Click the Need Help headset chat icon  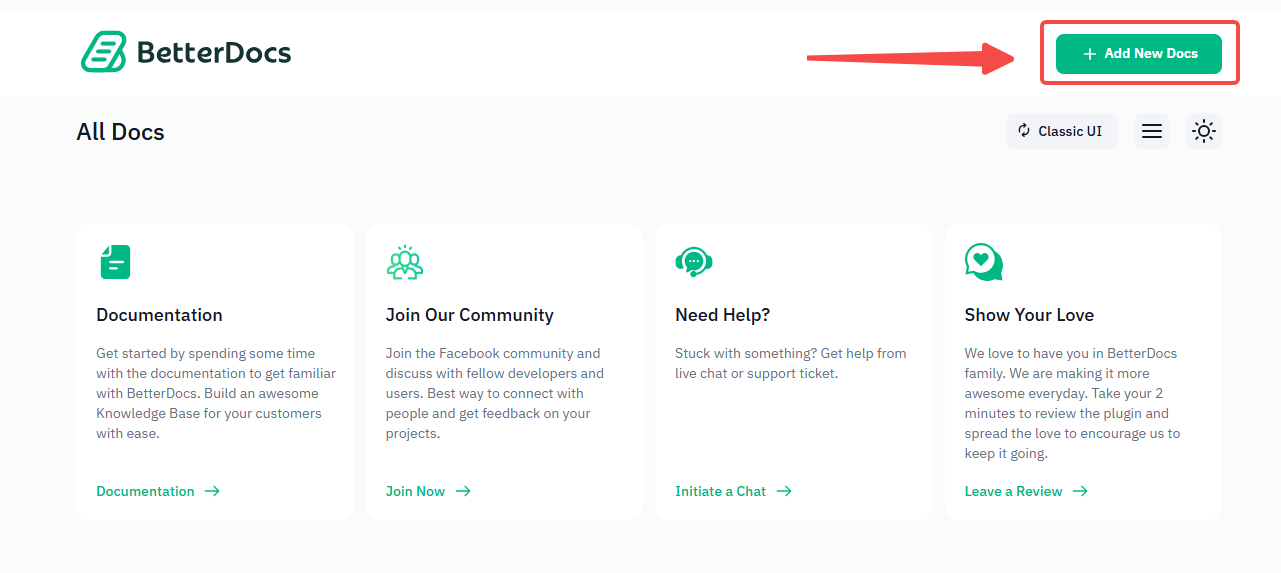[694, 262]
